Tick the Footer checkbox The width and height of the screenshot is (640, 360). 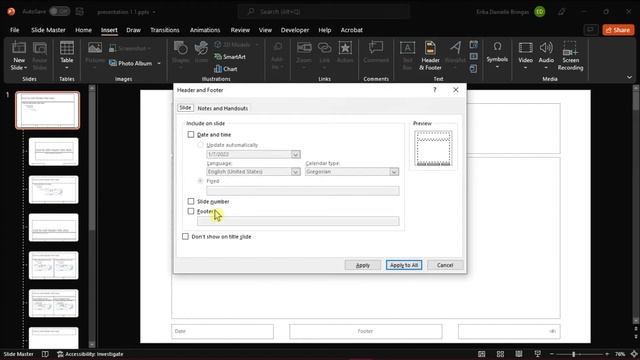click(x=191, y=211)
